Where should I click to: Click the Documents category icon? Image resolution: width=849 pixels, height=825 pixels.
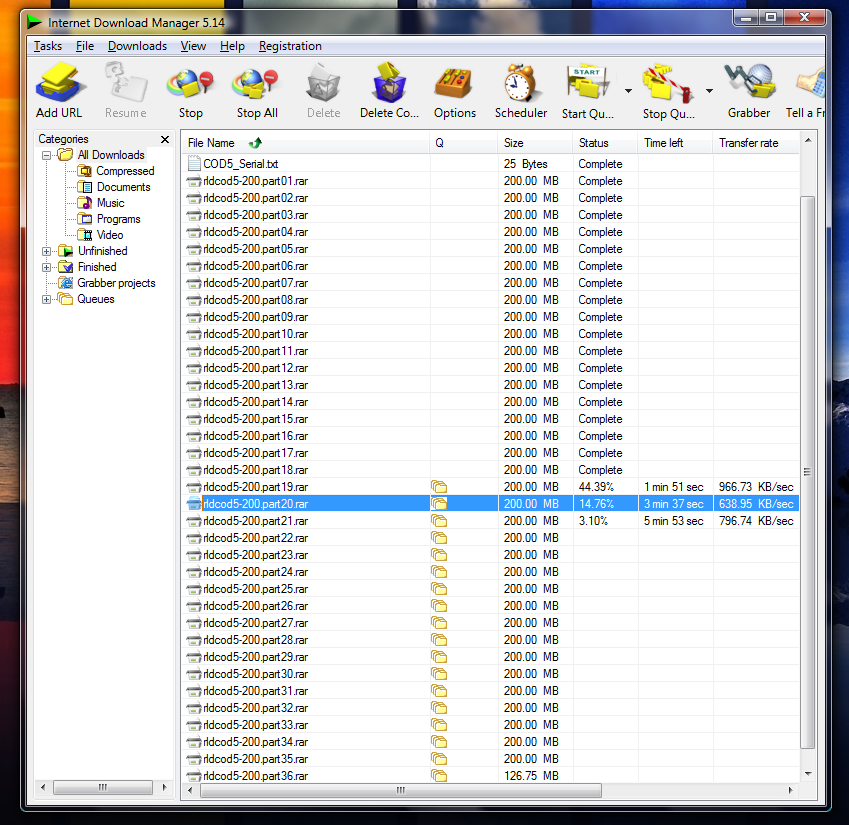click(84, 187)
